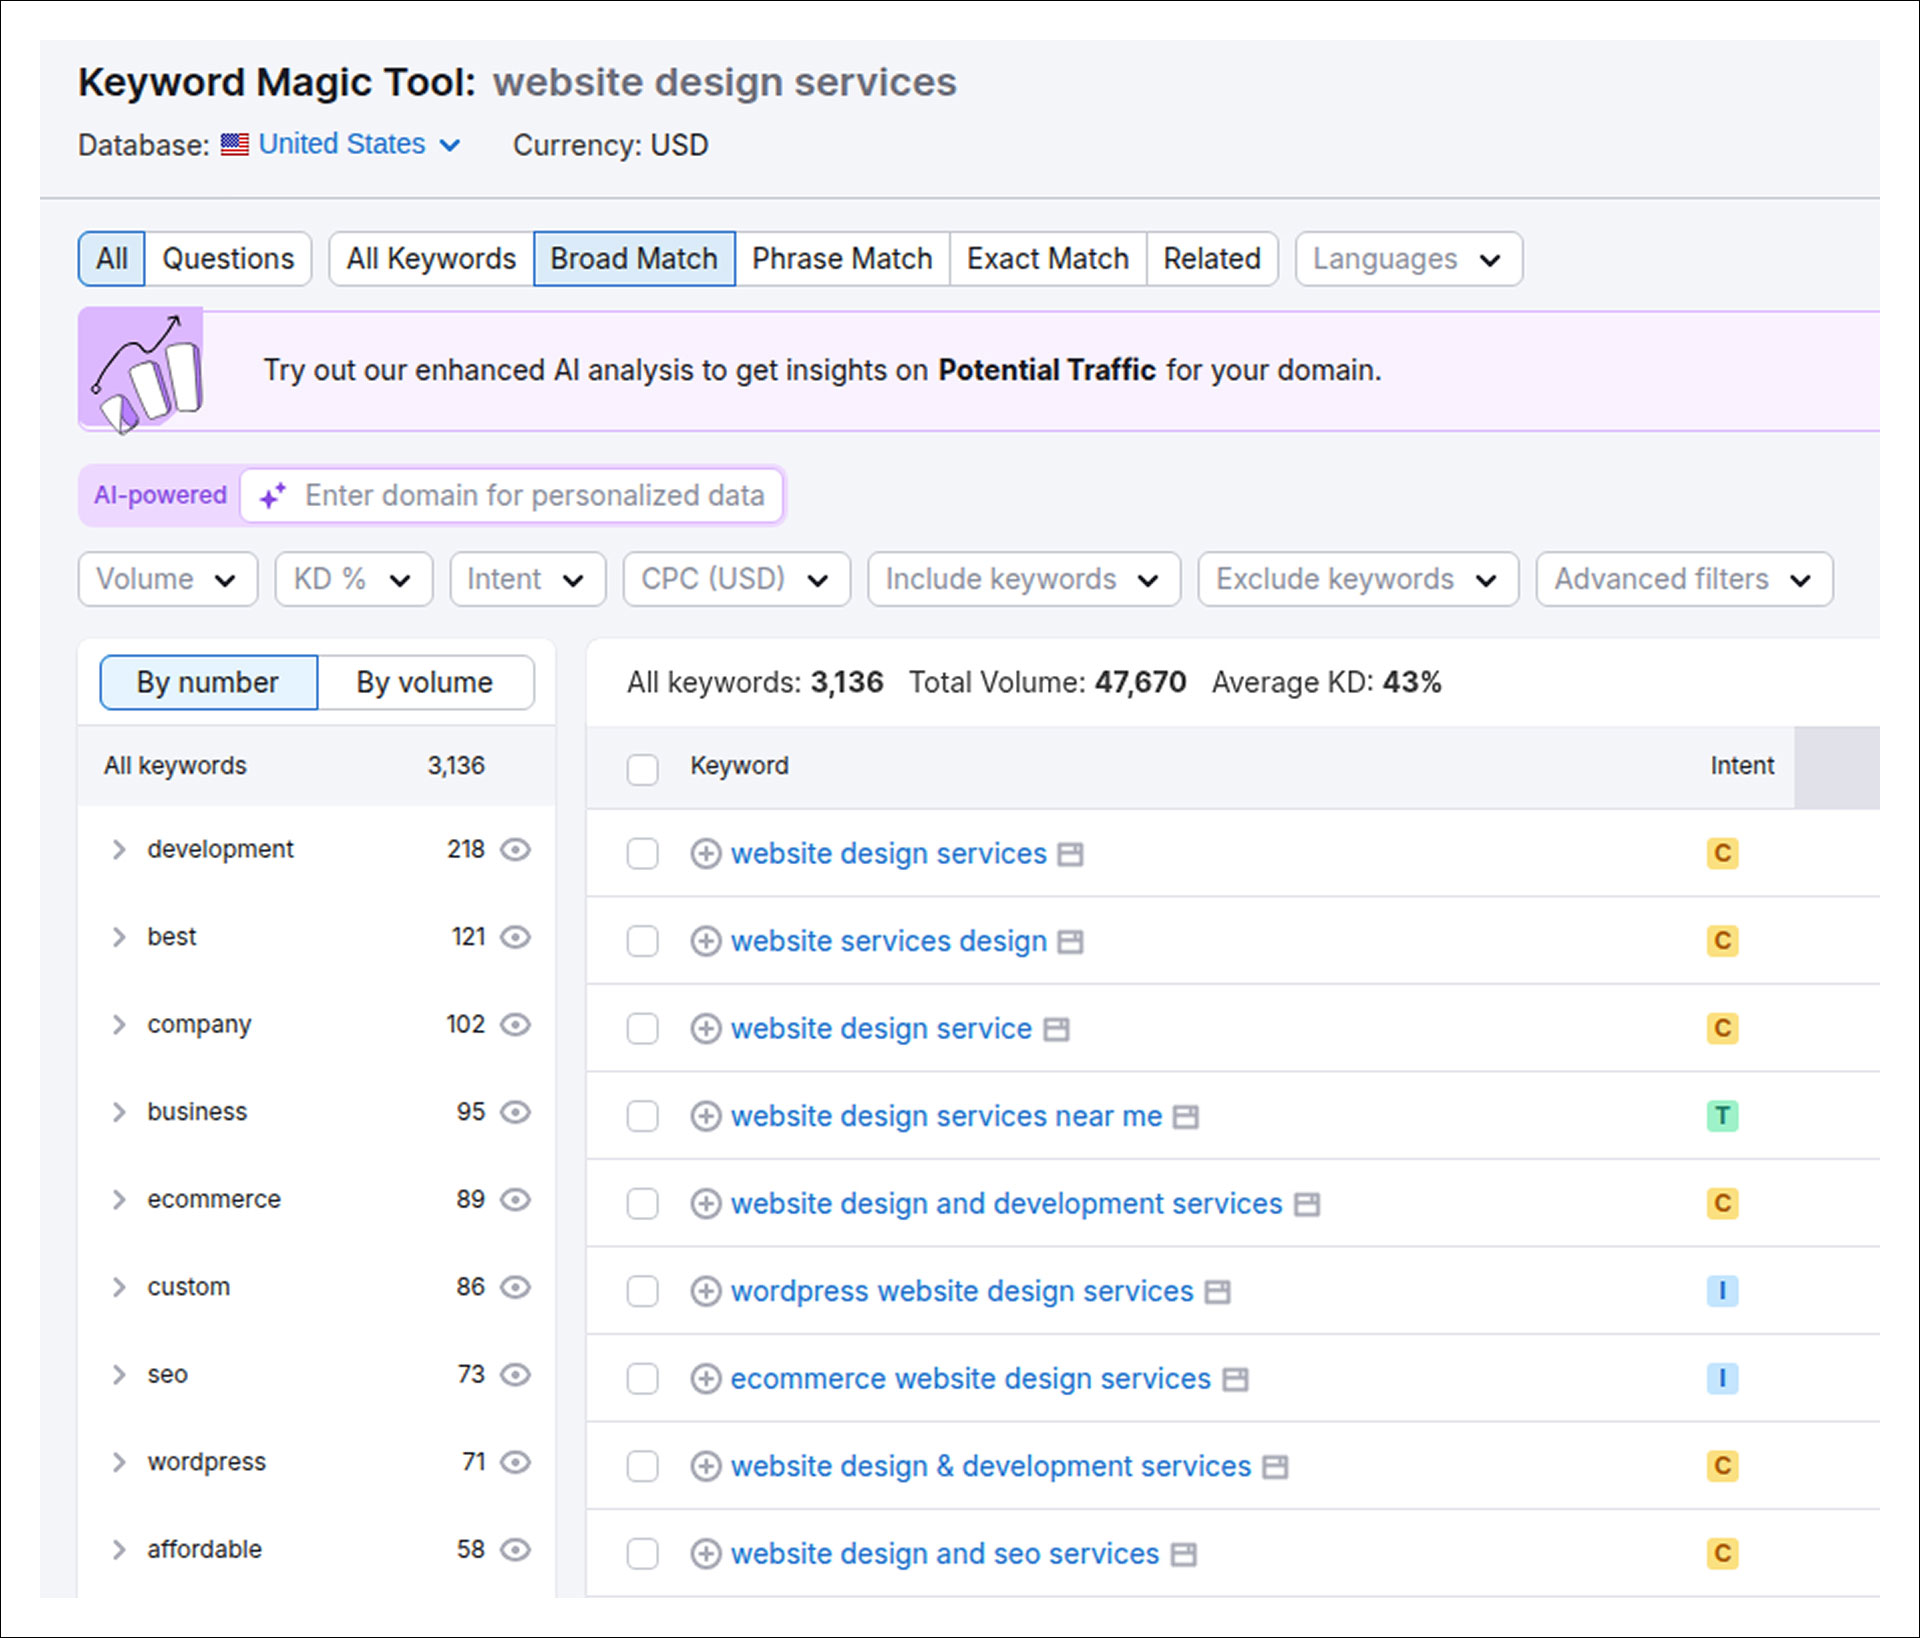
Task: Click plus icon beside 'website design services near me'
Action: pos(706,1116)
